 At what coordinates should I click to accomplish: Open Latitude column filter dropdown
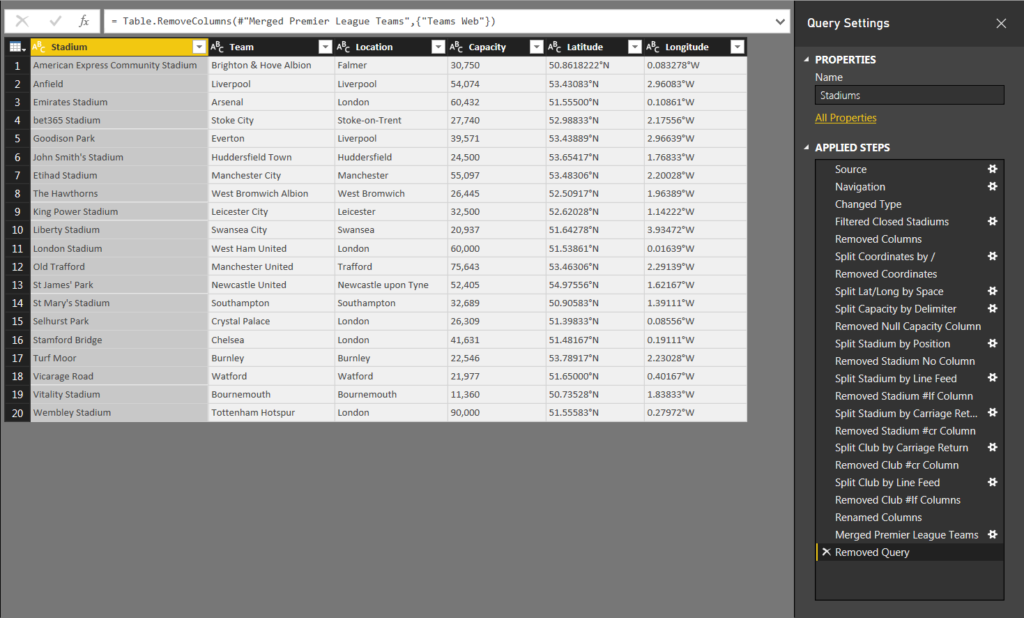click(x=635, y=47)
